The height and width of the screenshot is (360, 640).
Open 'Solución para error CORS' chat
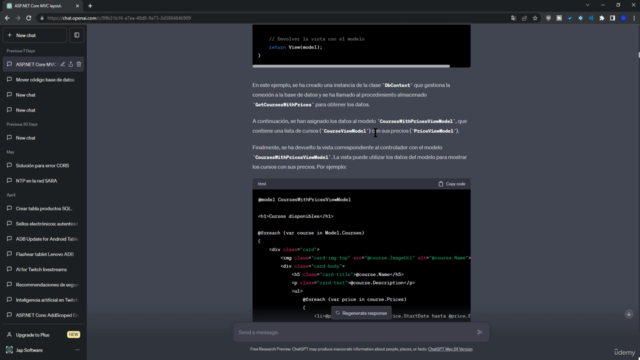[43, 166]
